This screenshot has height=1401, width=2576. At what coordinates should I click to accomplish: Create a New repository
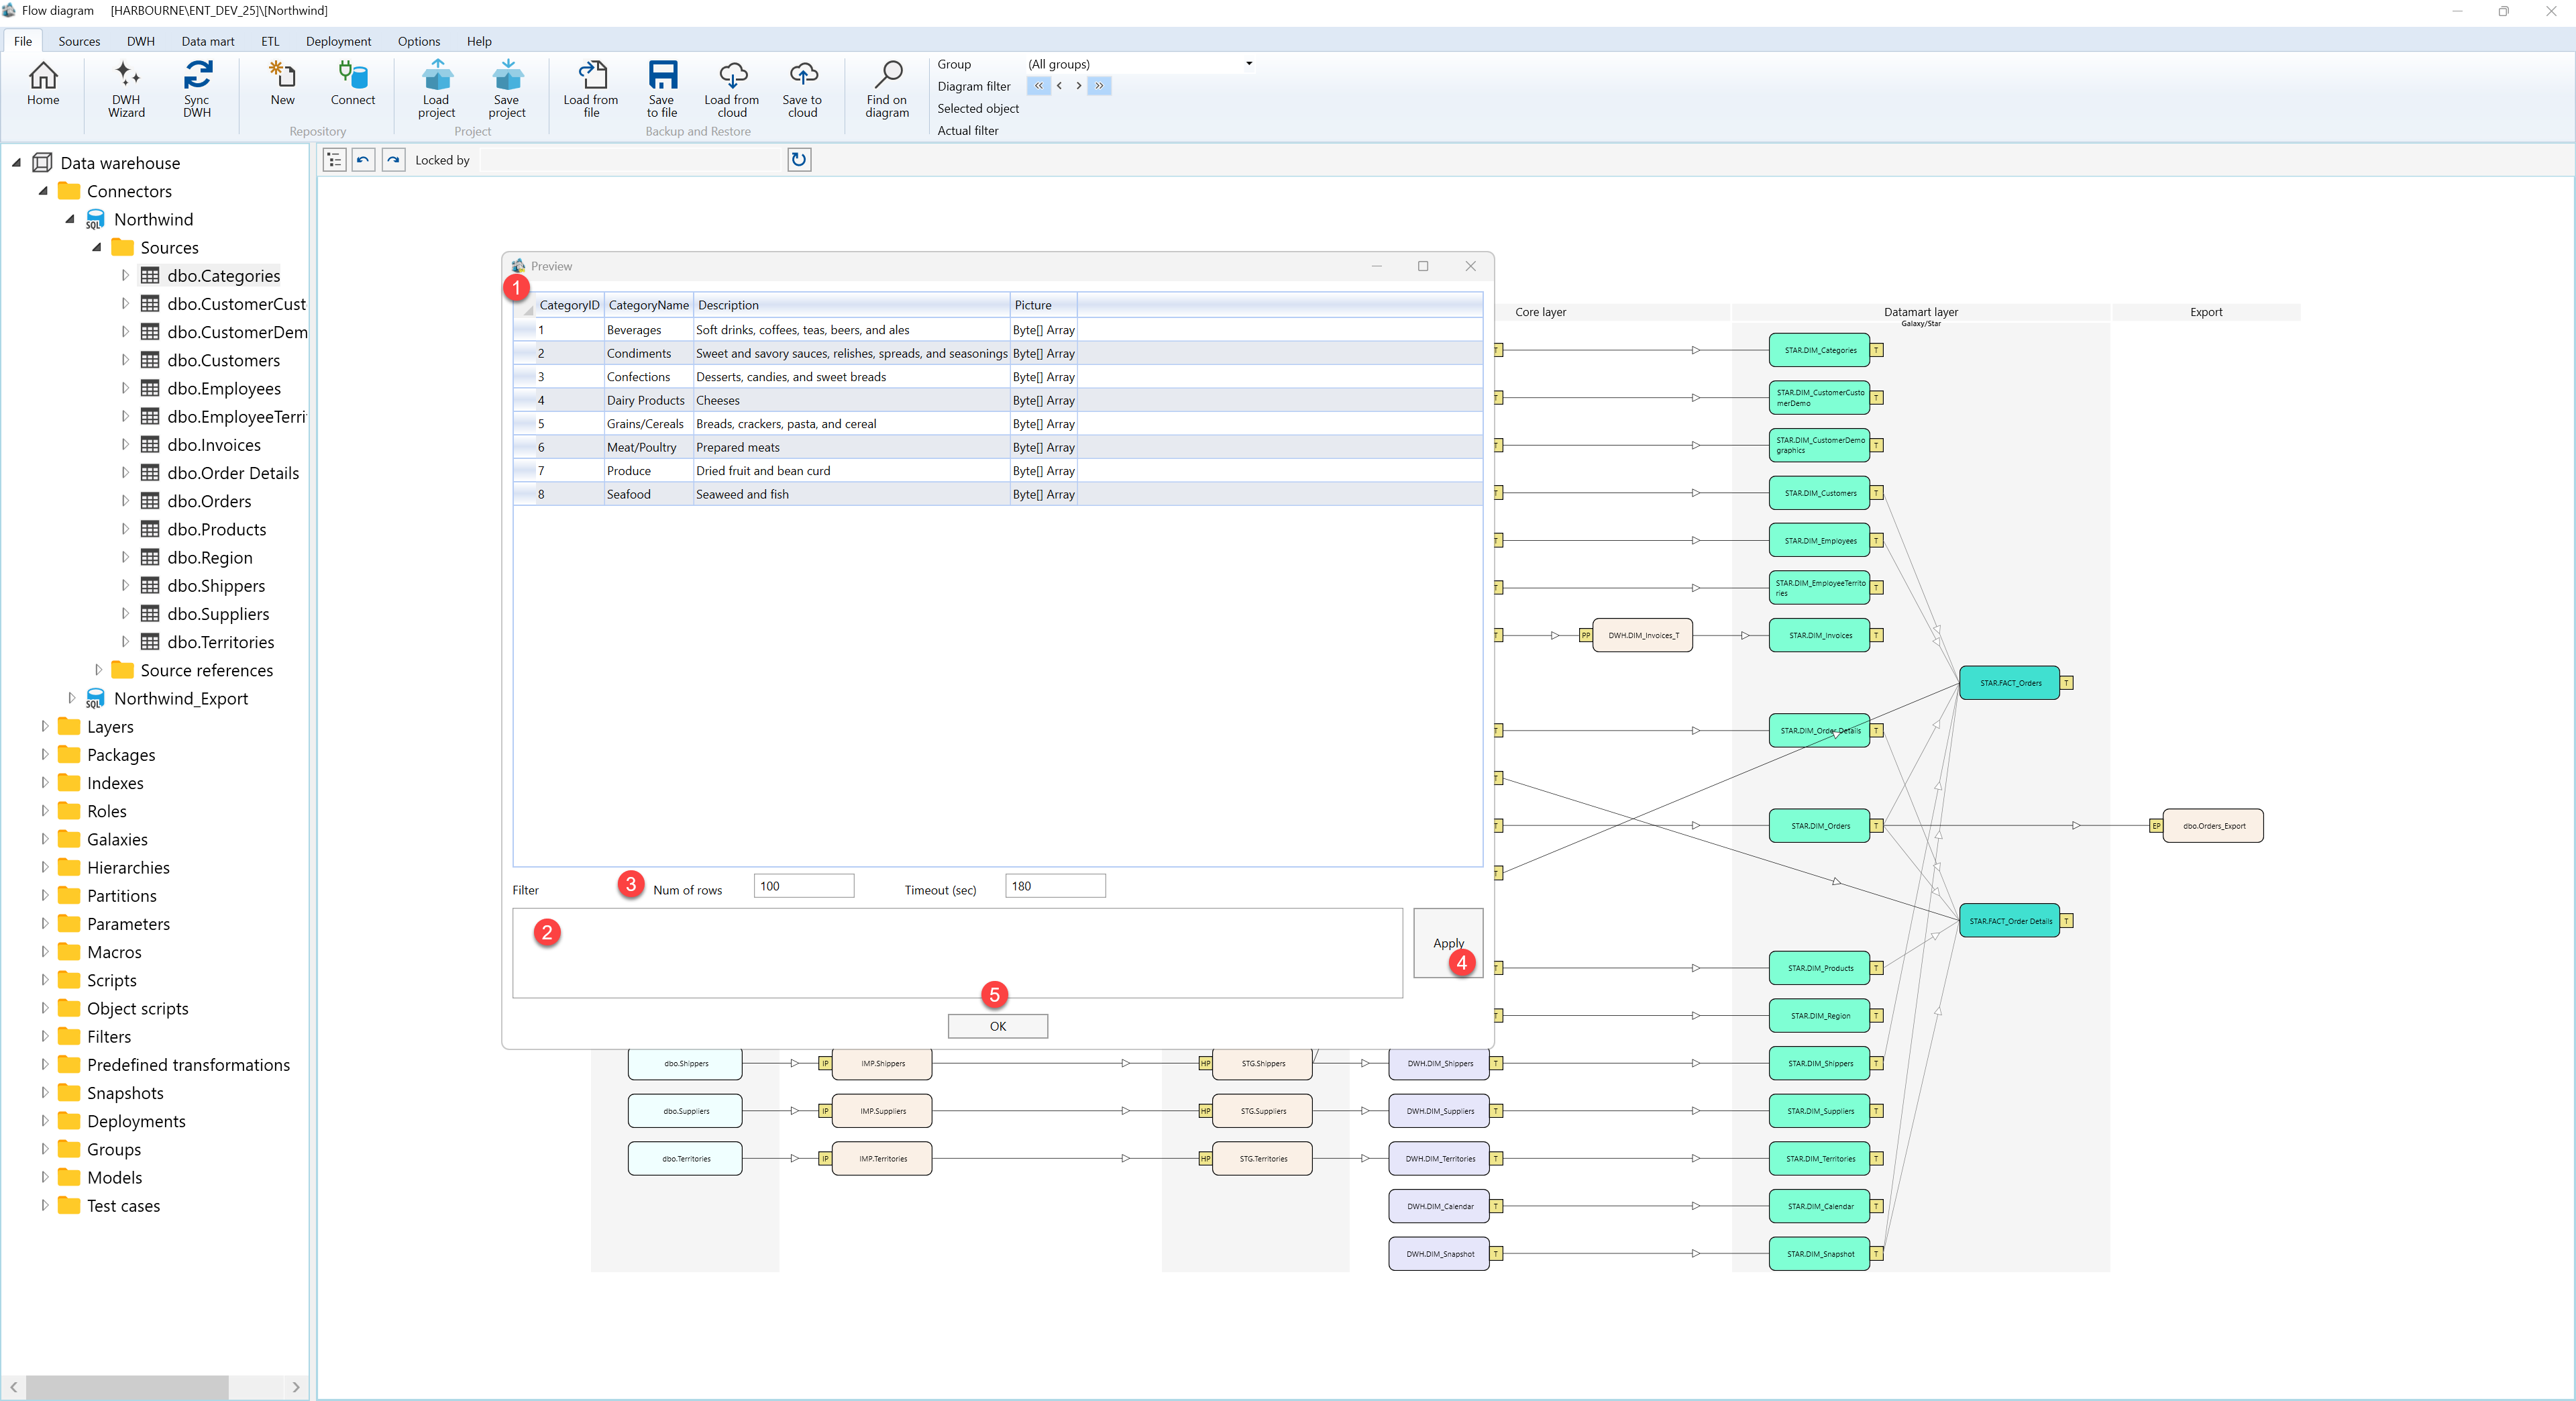[x=282, y=83]
